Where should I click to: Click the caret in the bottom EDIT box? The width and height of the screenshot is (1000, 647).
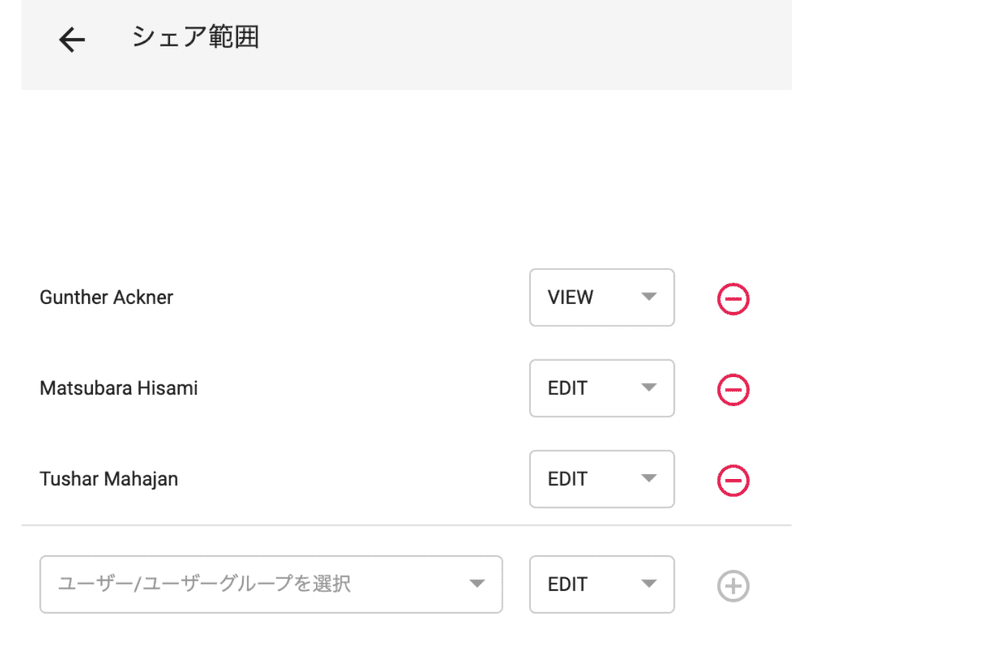click(649, 584)
